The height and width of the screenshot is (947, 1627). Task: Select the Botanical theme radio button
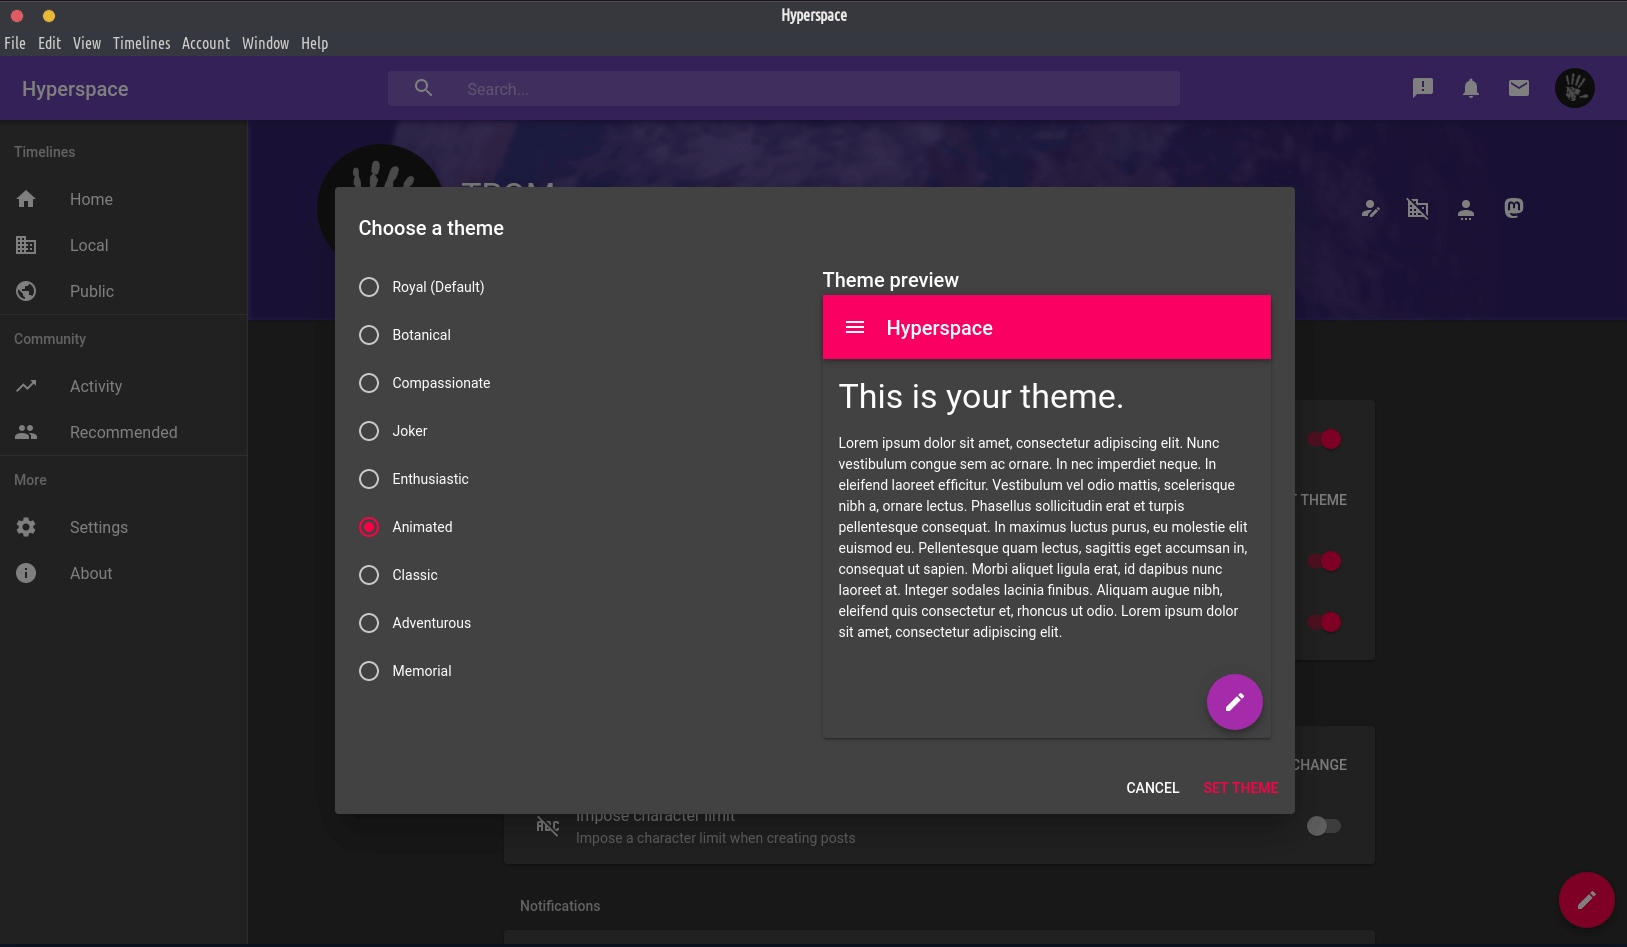tap(369, 335)
